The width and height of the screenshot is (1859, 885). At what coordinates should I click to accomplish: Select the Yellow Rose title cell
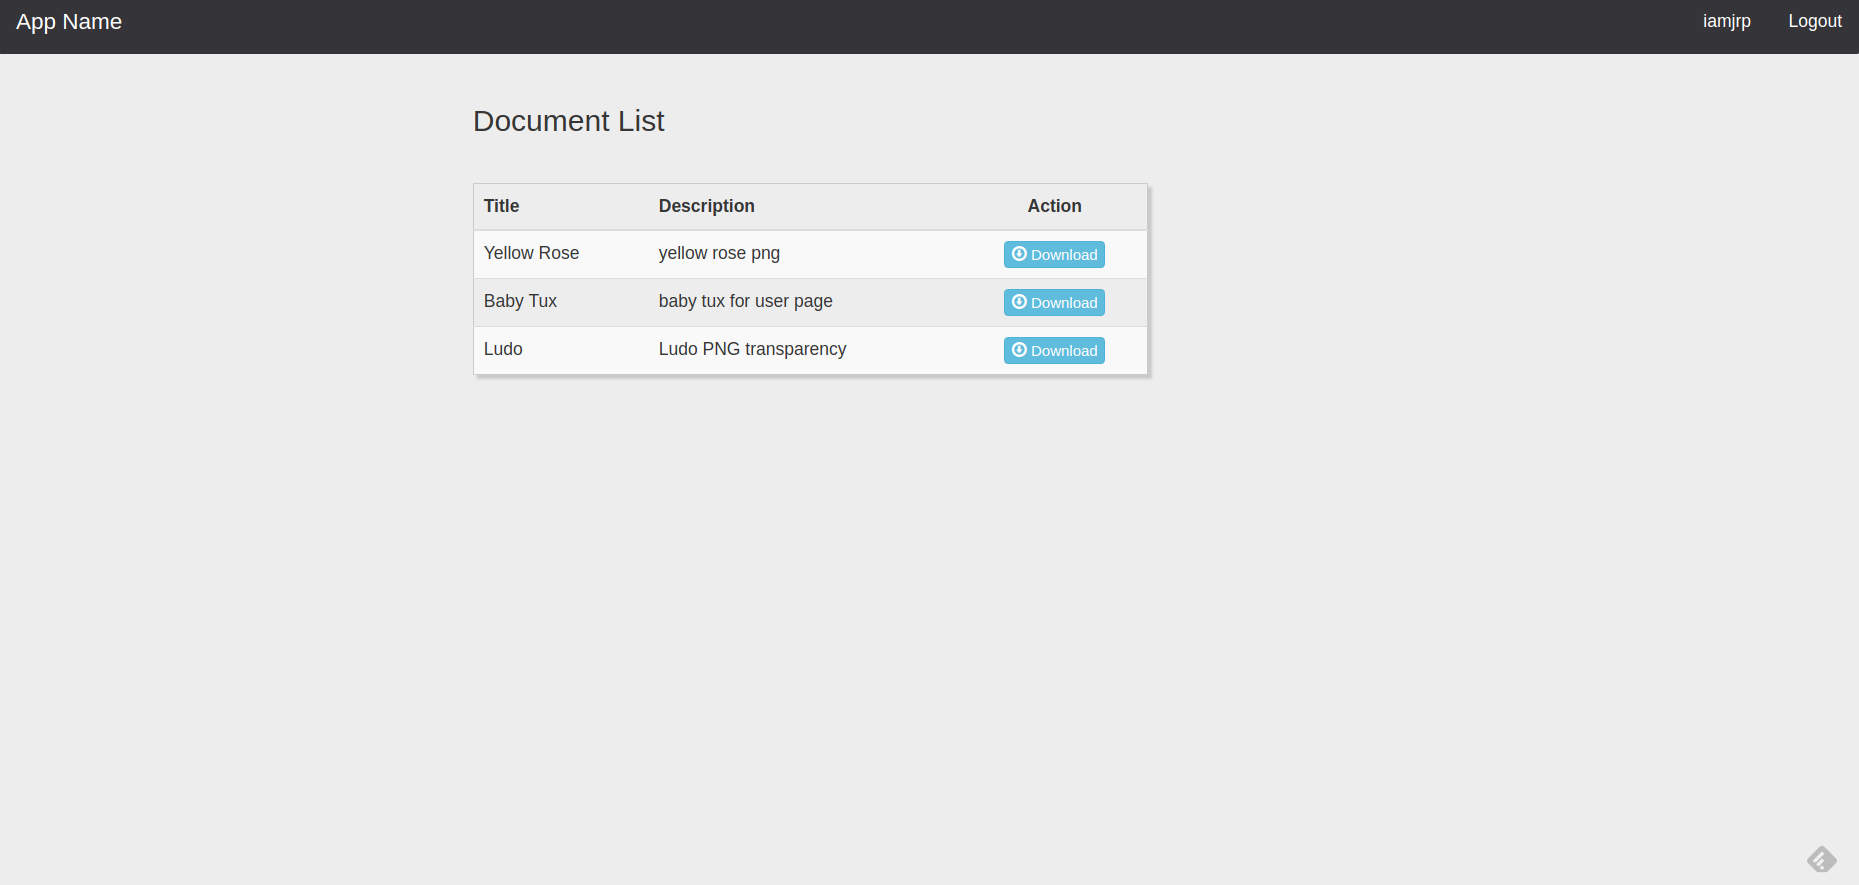pos(531,253)
